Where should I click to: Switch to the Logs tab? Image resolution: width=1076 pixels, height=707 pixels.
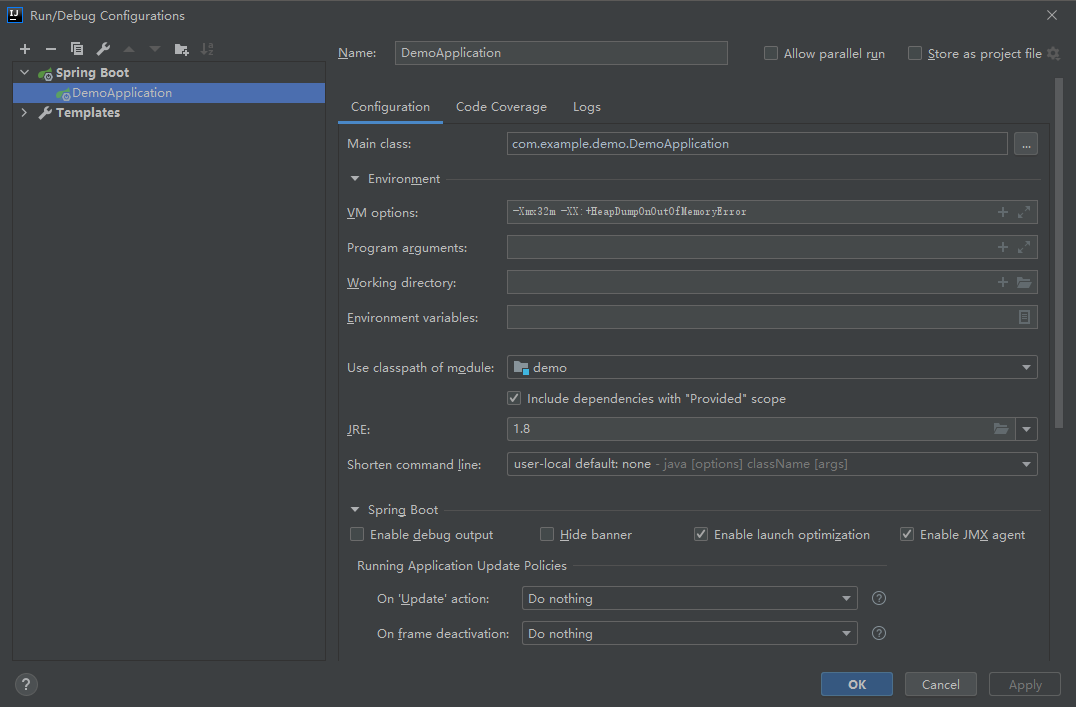[x=587, y=107]
